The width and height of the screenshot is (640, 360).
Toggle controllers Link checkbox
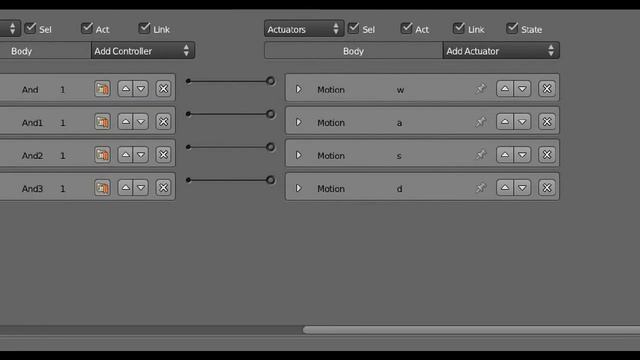[x=144, y=28]
